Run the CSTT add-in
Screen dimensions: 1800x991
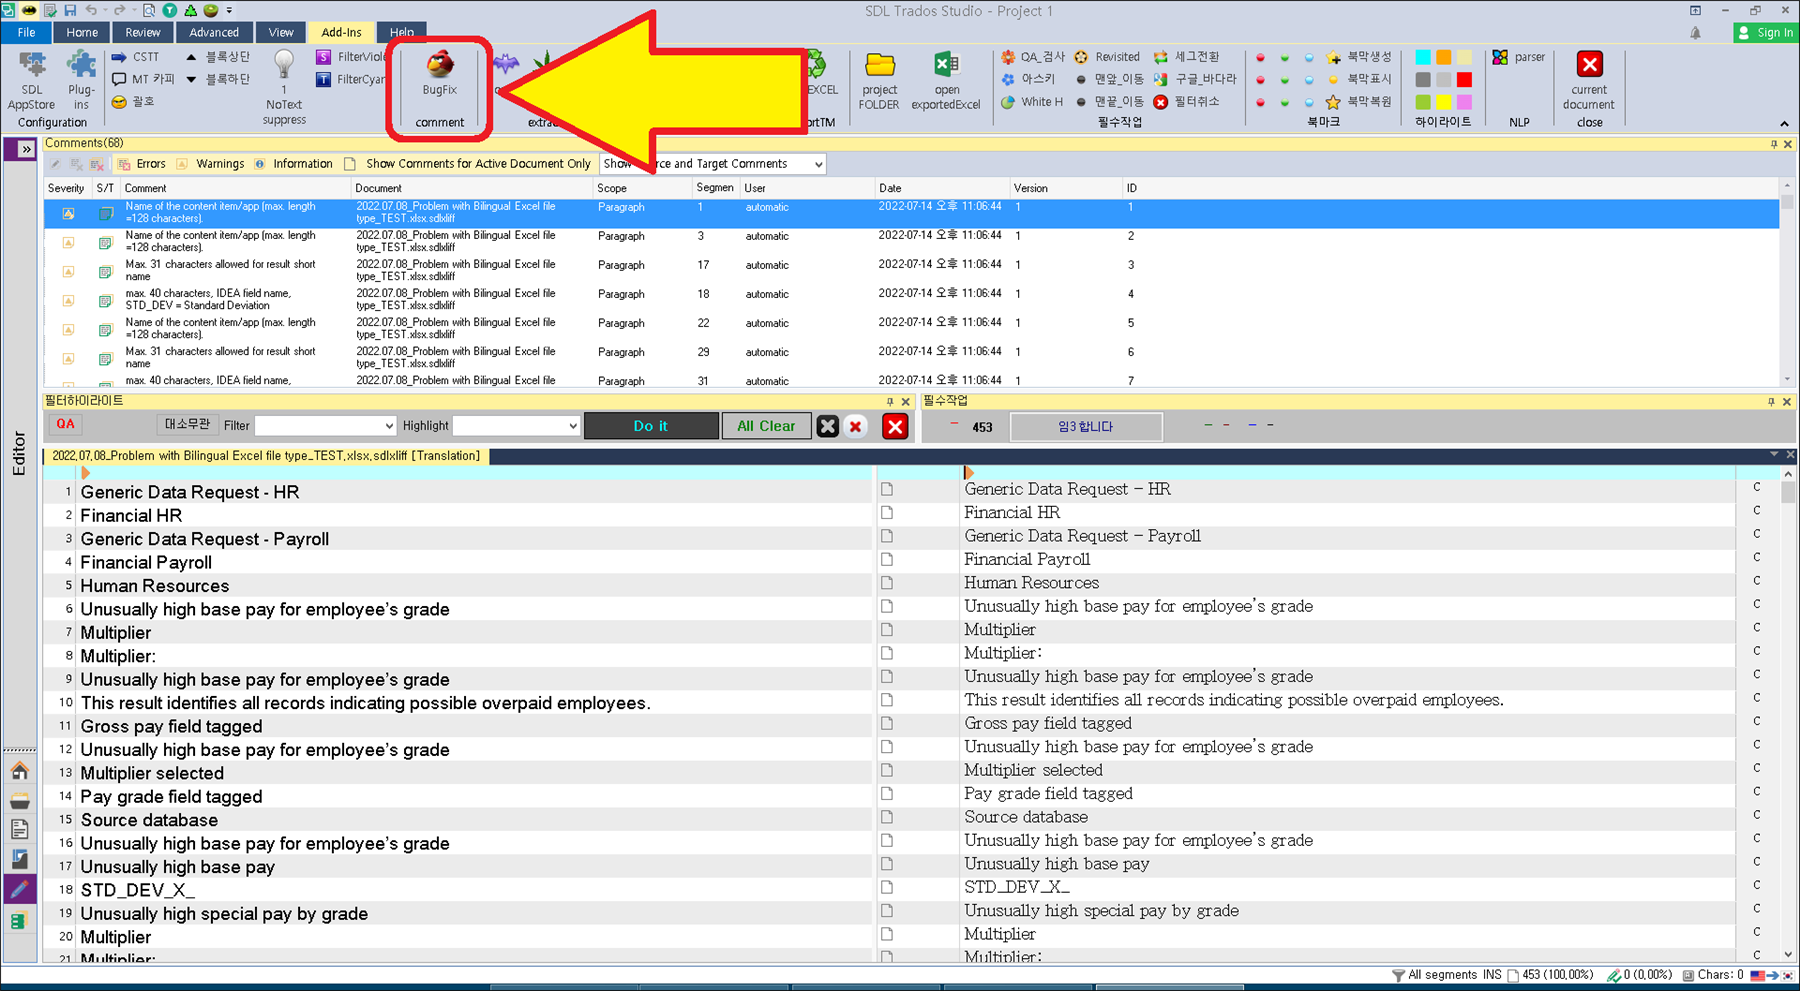pyautogui.click(x=135, y=57)
